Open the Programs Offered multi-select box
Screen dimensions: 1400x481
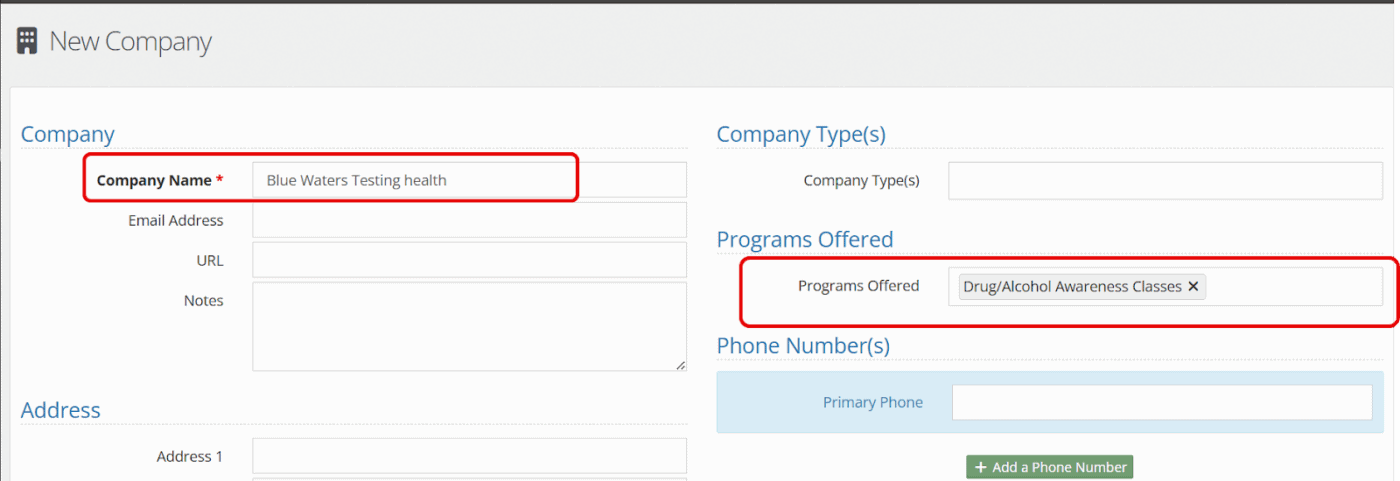coord(1290,287)
